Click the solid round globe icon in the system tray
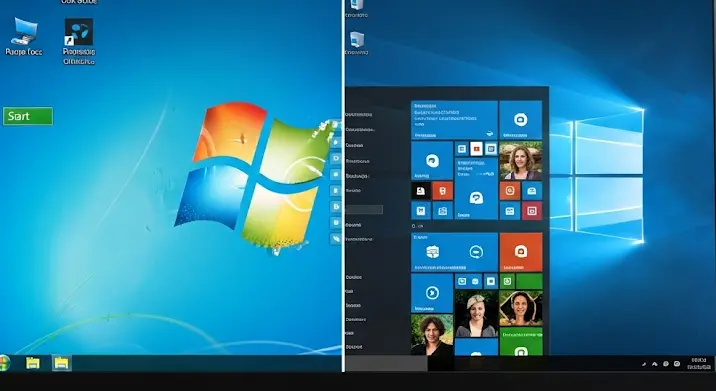 [x=666, y=364]
